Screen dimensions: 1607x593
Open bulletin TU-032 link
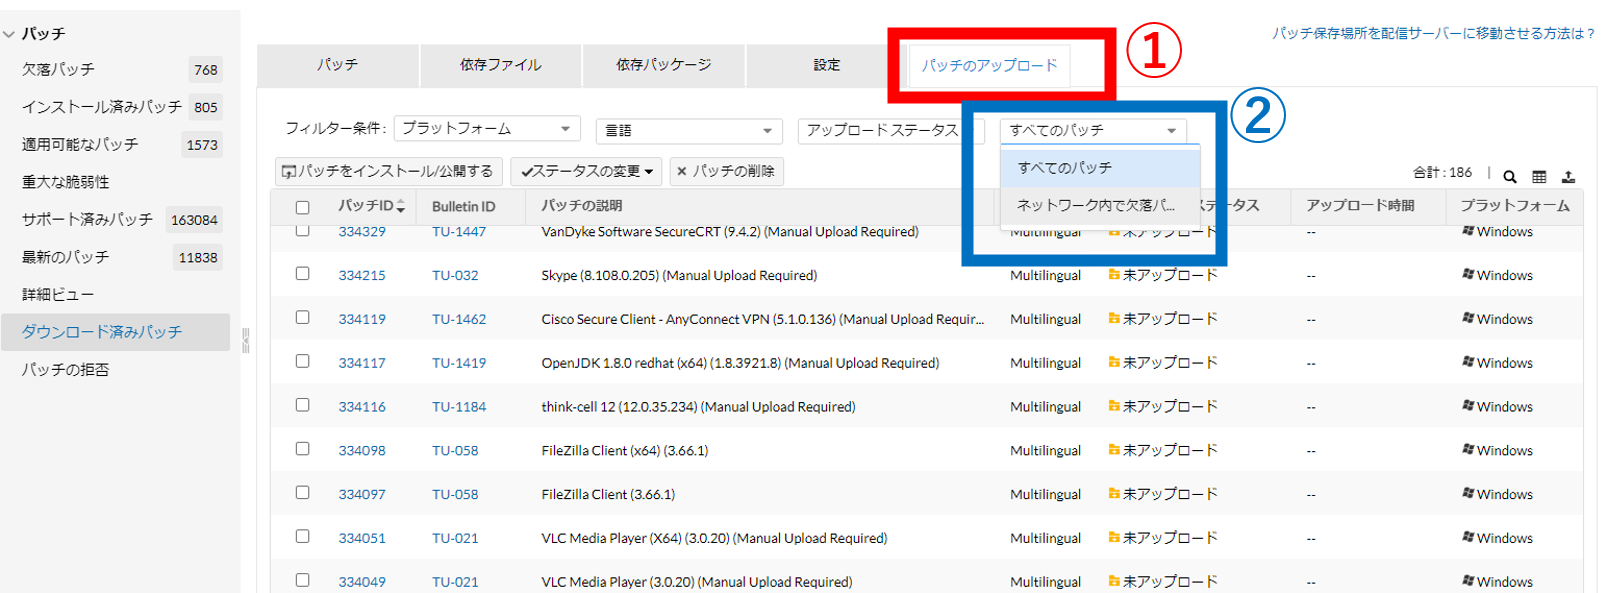tap(455, 275)
